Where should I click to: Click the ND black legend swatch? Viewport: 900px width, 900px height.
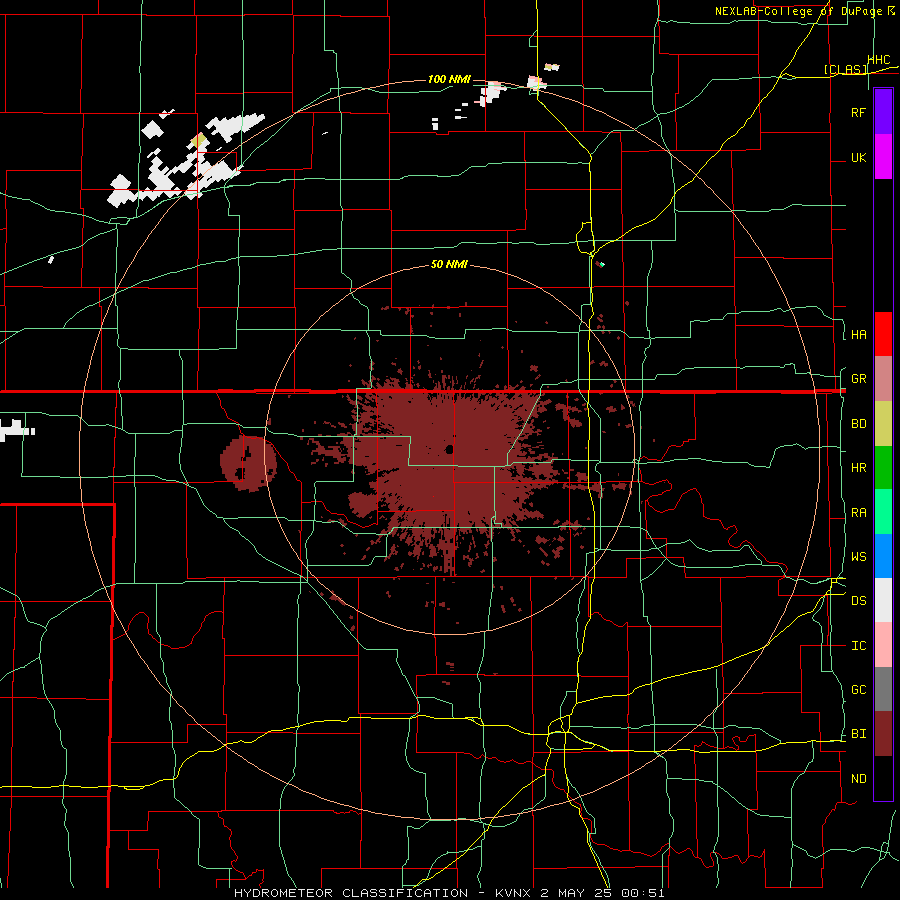[x=883, y=778]
